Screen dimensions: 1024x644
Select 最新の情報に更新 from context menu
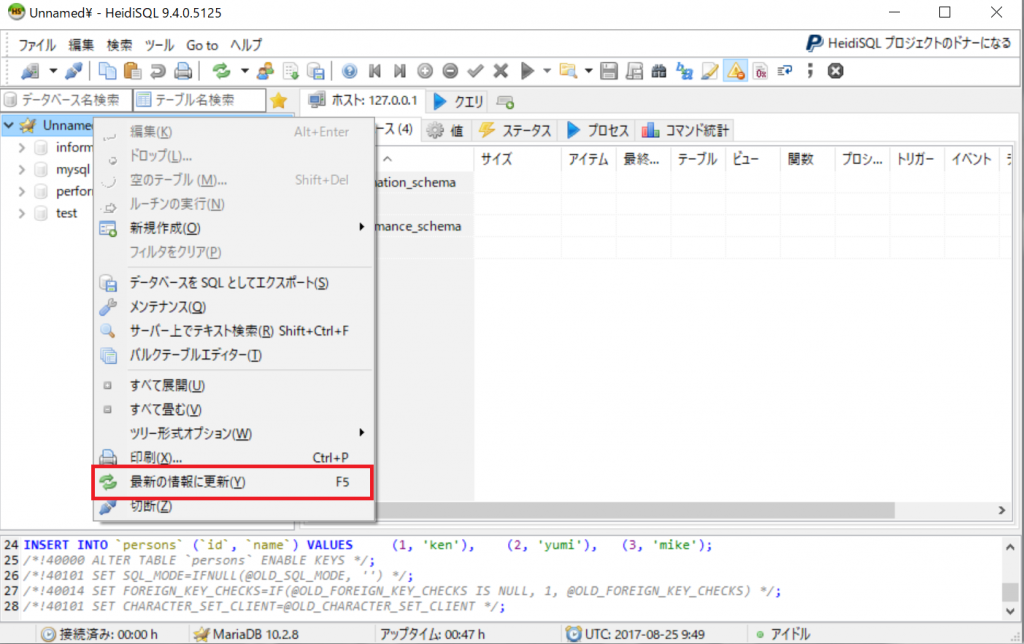233,482
